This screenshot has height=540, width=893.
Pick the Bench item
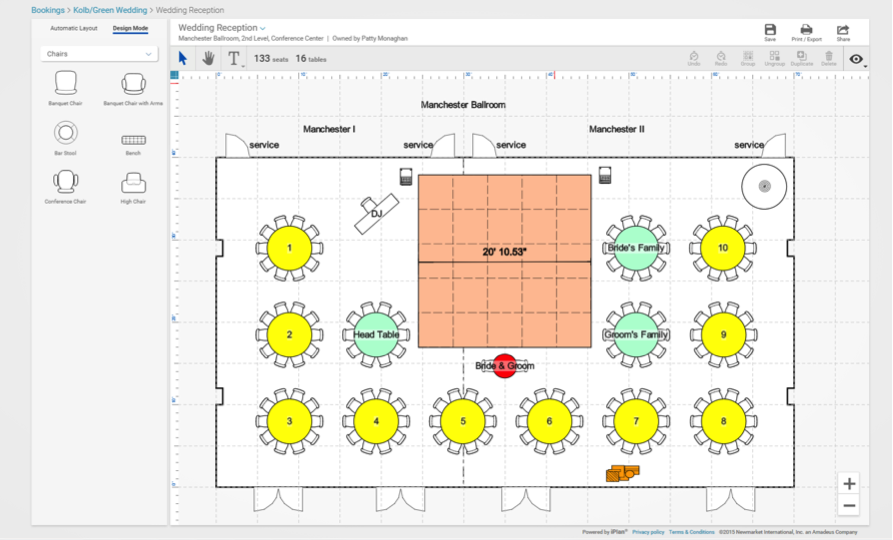(x=133, y=145)
